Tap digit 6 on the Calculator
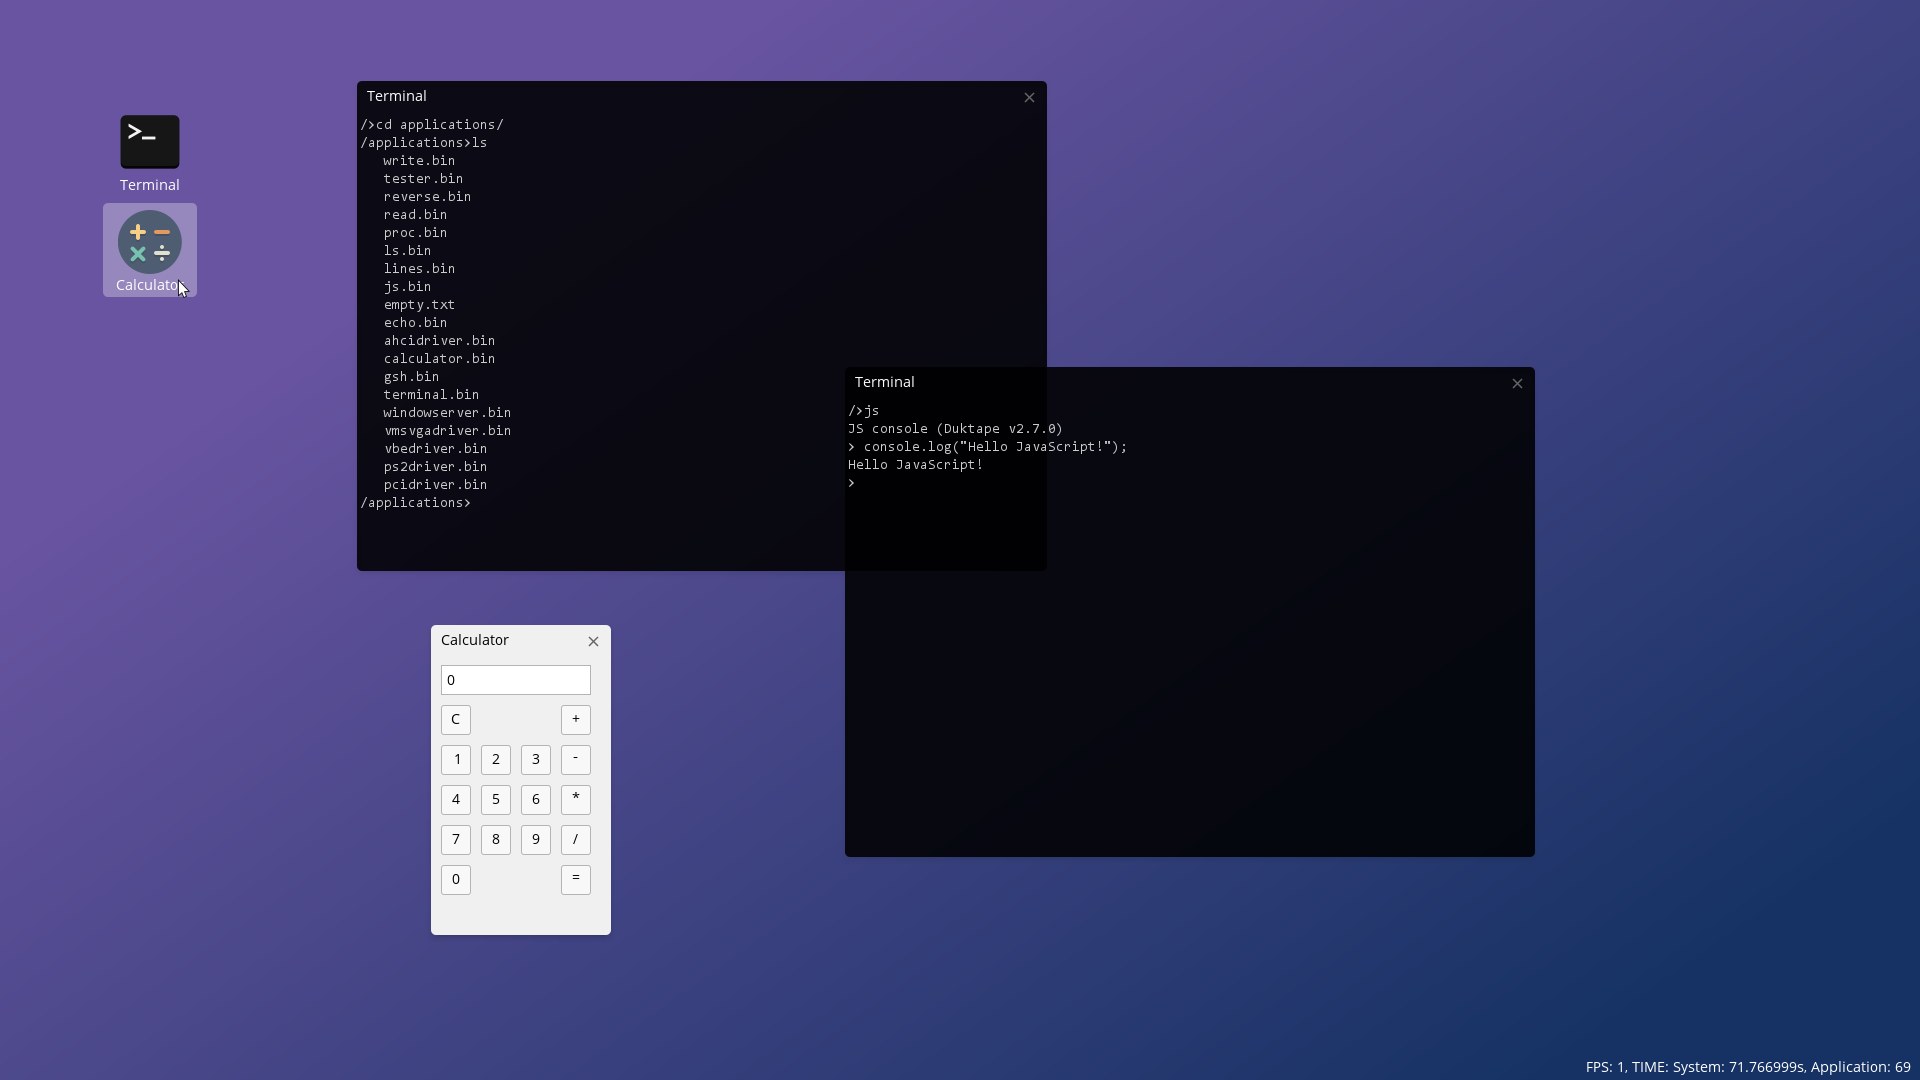The image size is (1920, 1080). pyautogui.click(x=536, y=800)
